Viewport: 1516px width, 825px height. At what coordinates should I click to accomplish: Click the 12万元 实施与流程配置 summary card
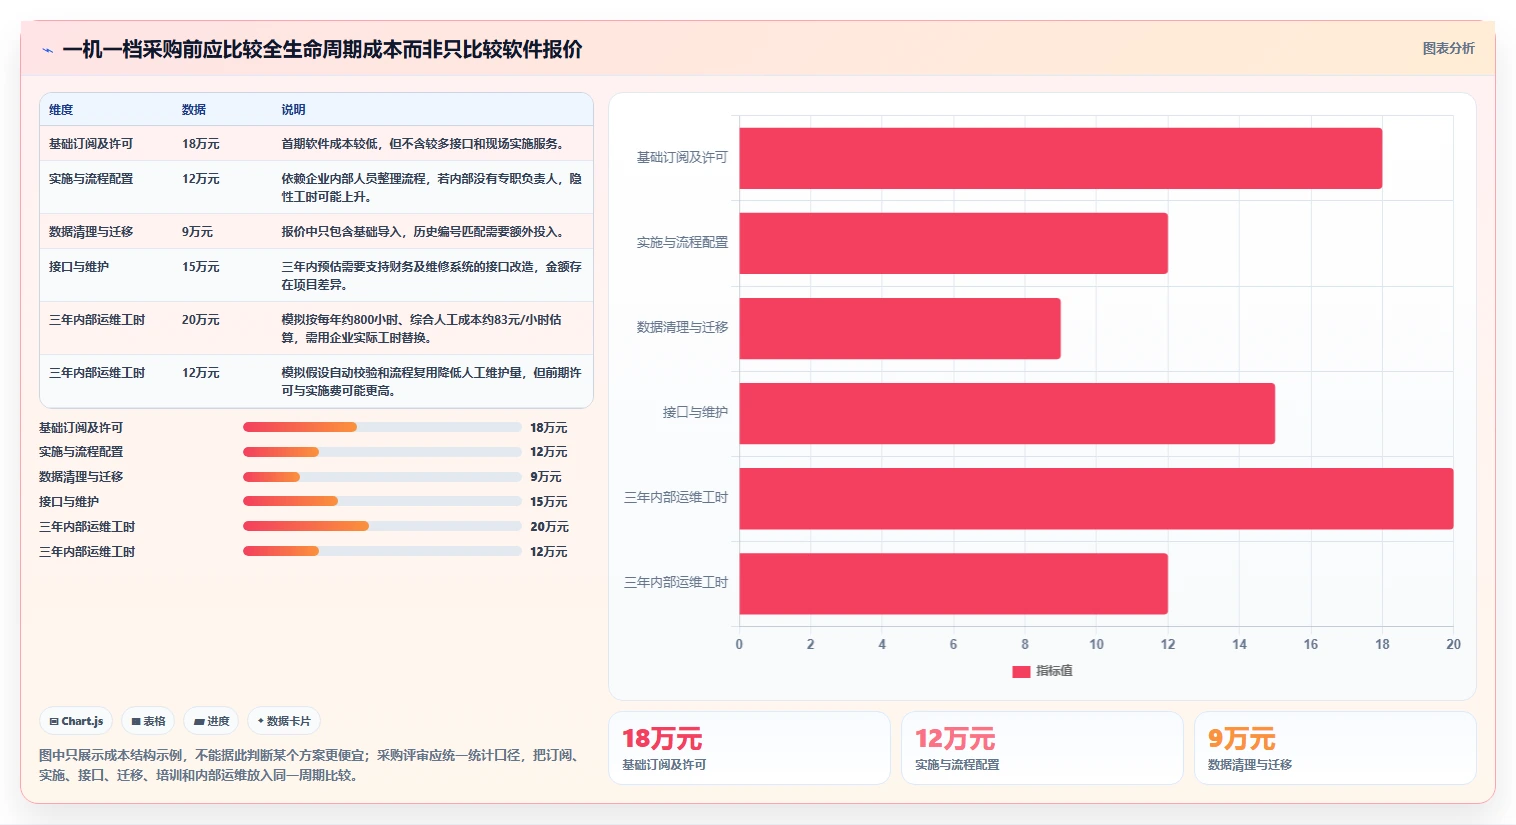[x=1042, y=748]
